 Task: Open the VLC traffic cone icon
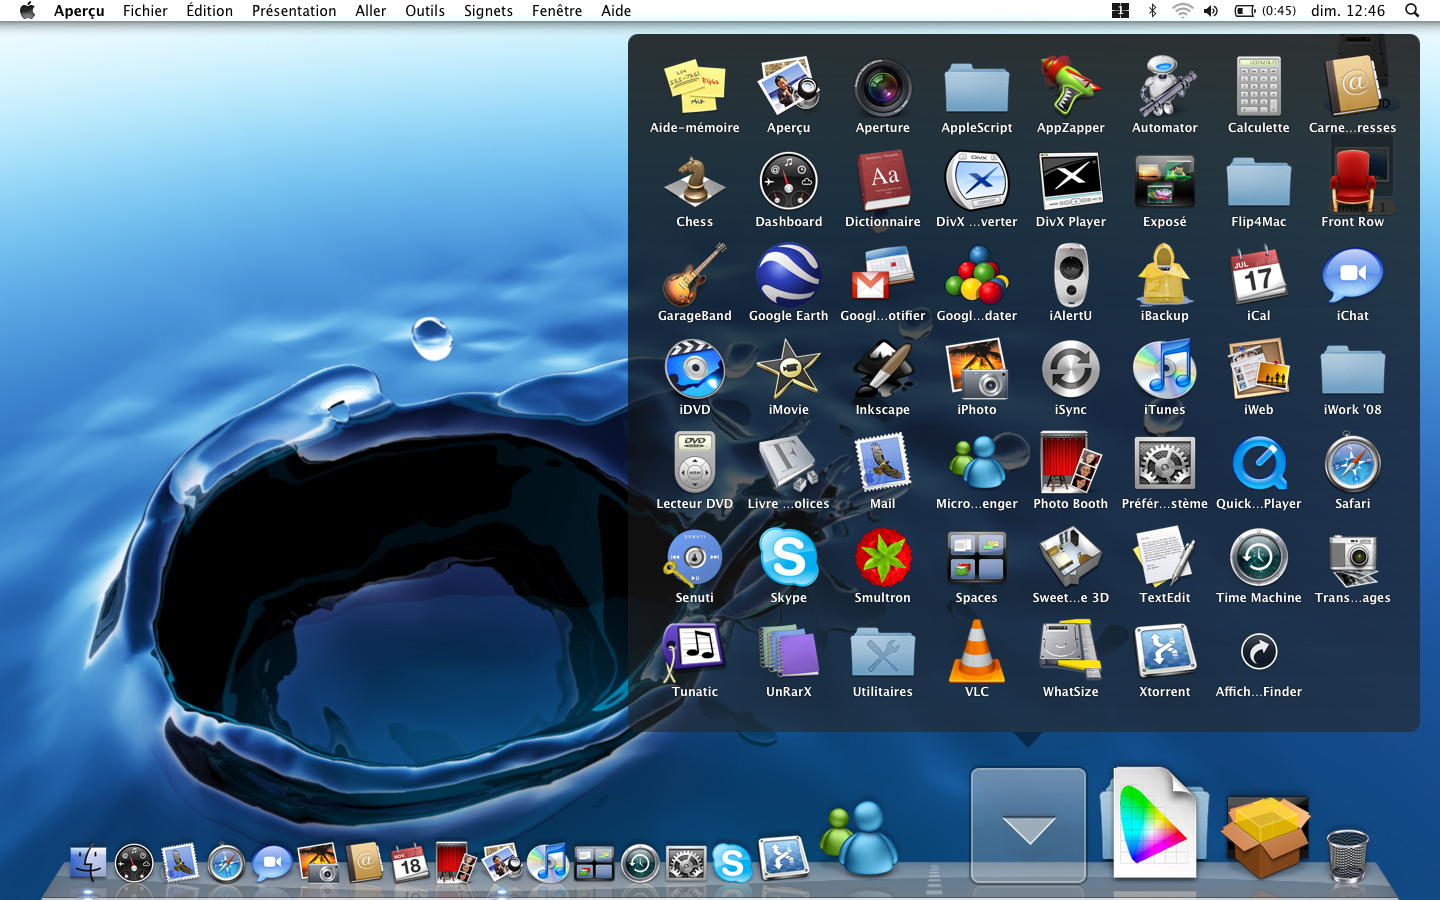(x=976, y=653)
